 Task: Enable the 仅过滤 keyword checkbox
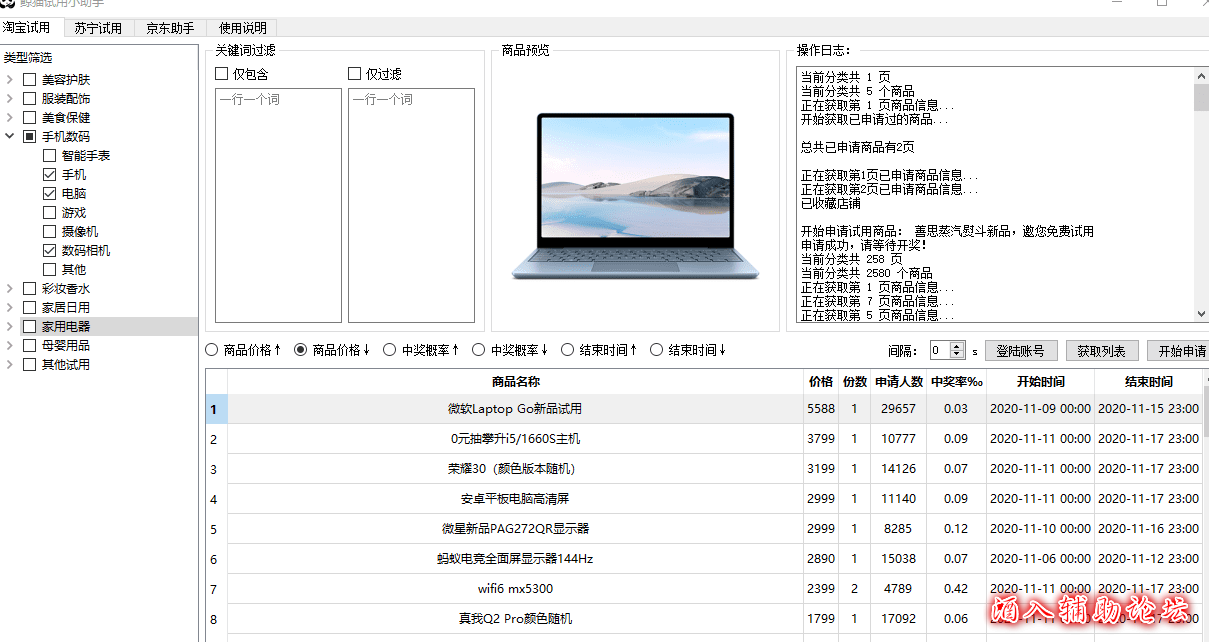[x=354, y=74]
